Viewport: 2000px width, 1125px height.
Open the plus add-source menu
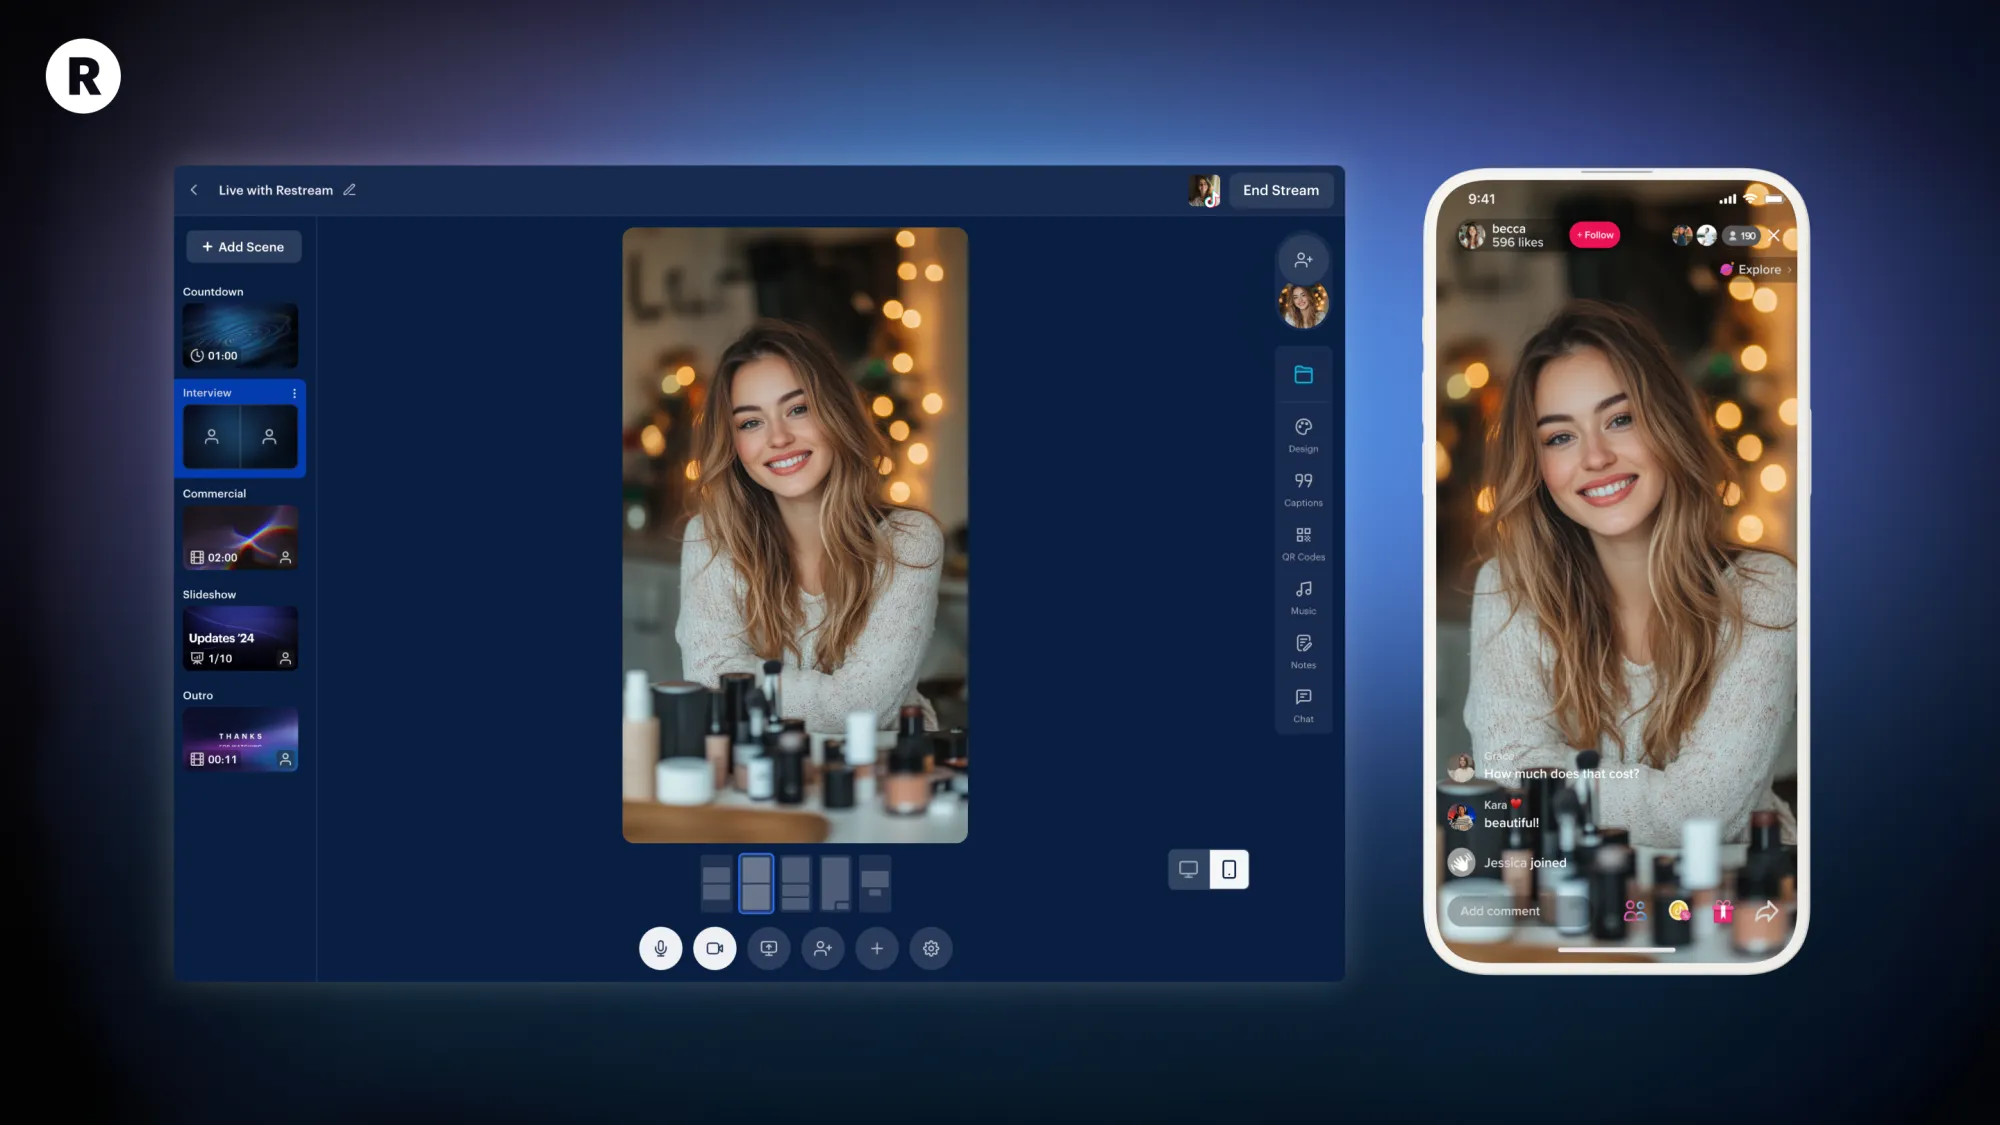(877, 948)
